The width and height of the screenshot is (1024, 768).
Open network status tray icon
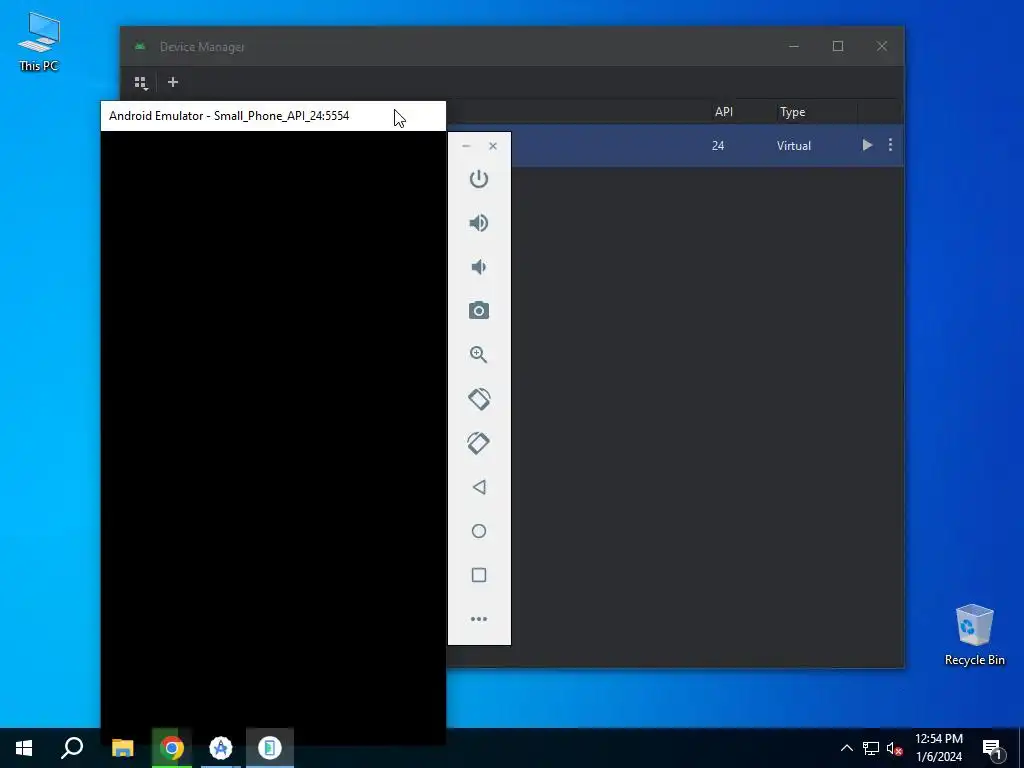pyautogui.click(x=871, y=748)
